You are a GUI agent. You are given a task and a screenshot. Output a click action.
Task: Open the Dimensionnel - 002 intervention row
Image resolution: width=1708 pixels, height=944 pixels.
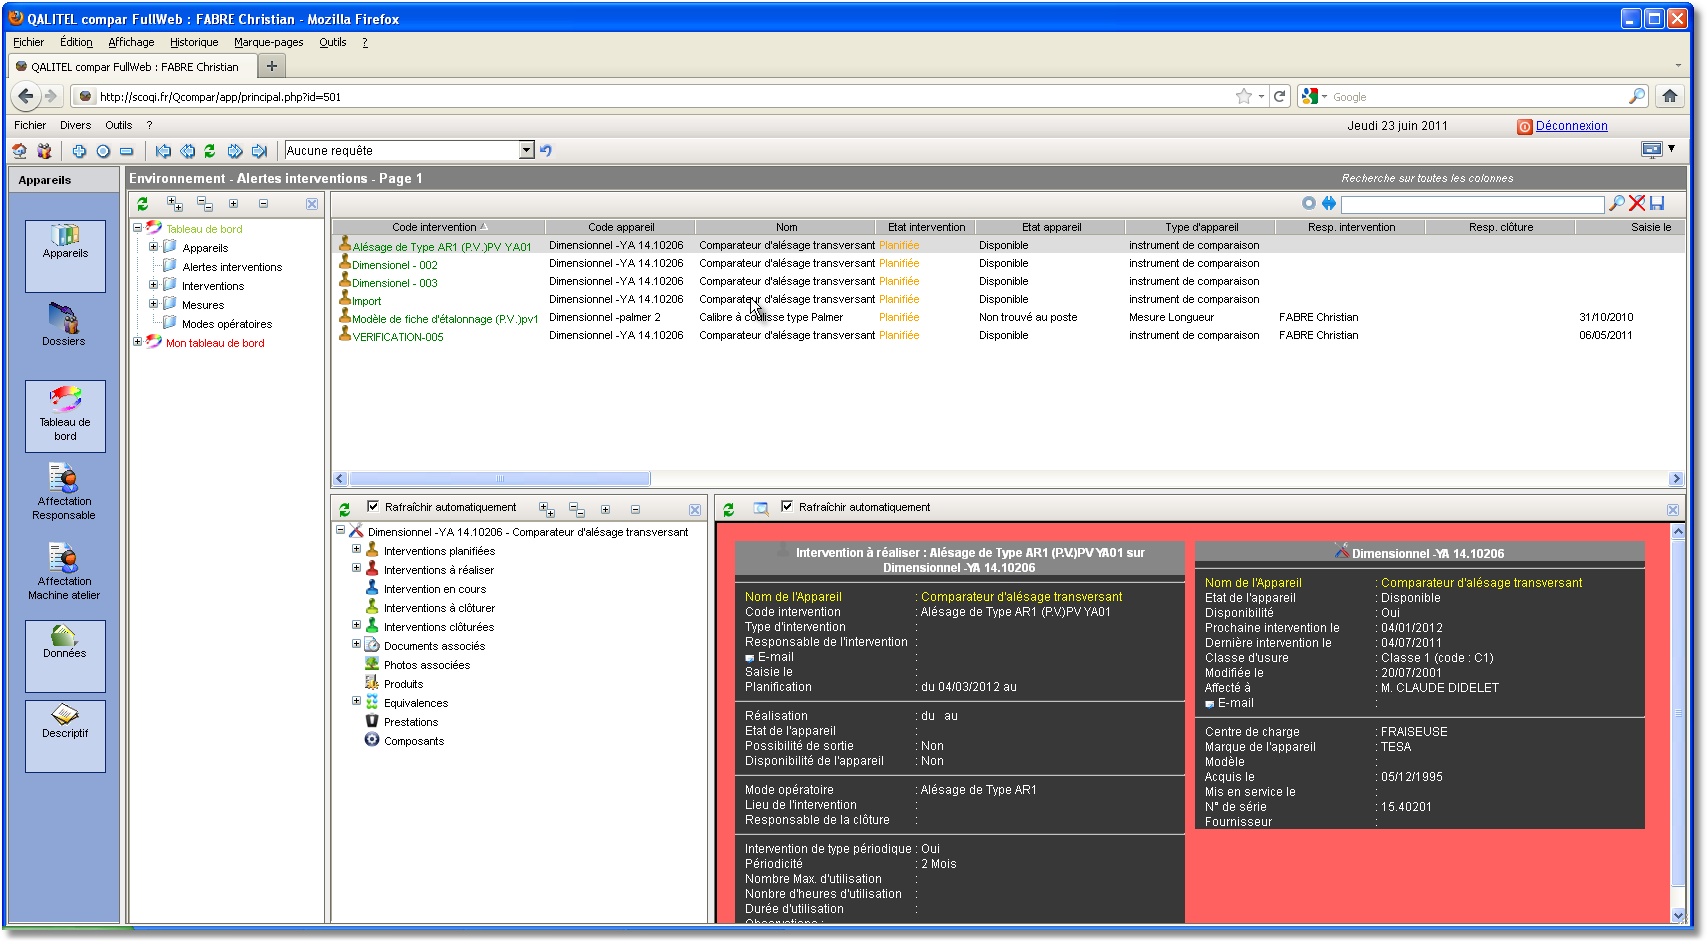click(x=394, y=265)
